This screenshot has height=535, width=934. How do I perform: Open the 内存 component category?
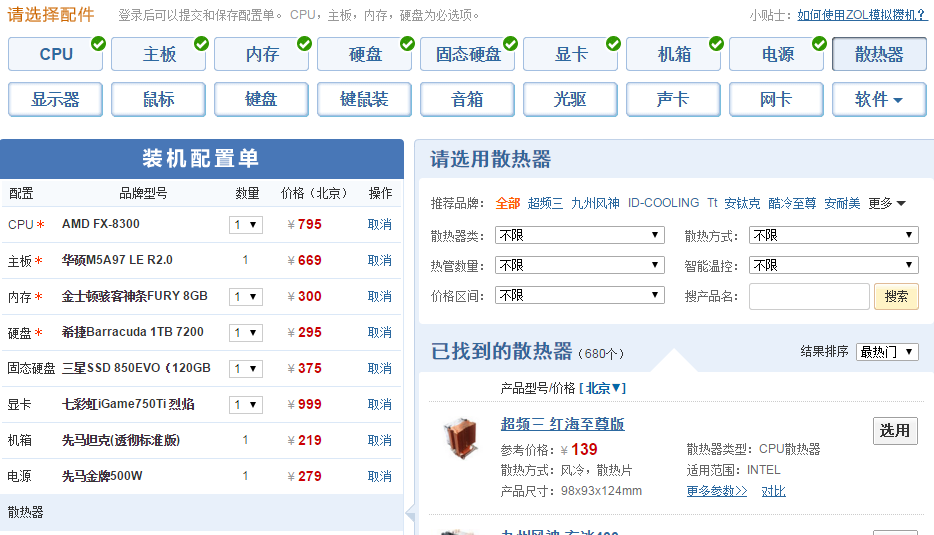click(x=261, y=54)
